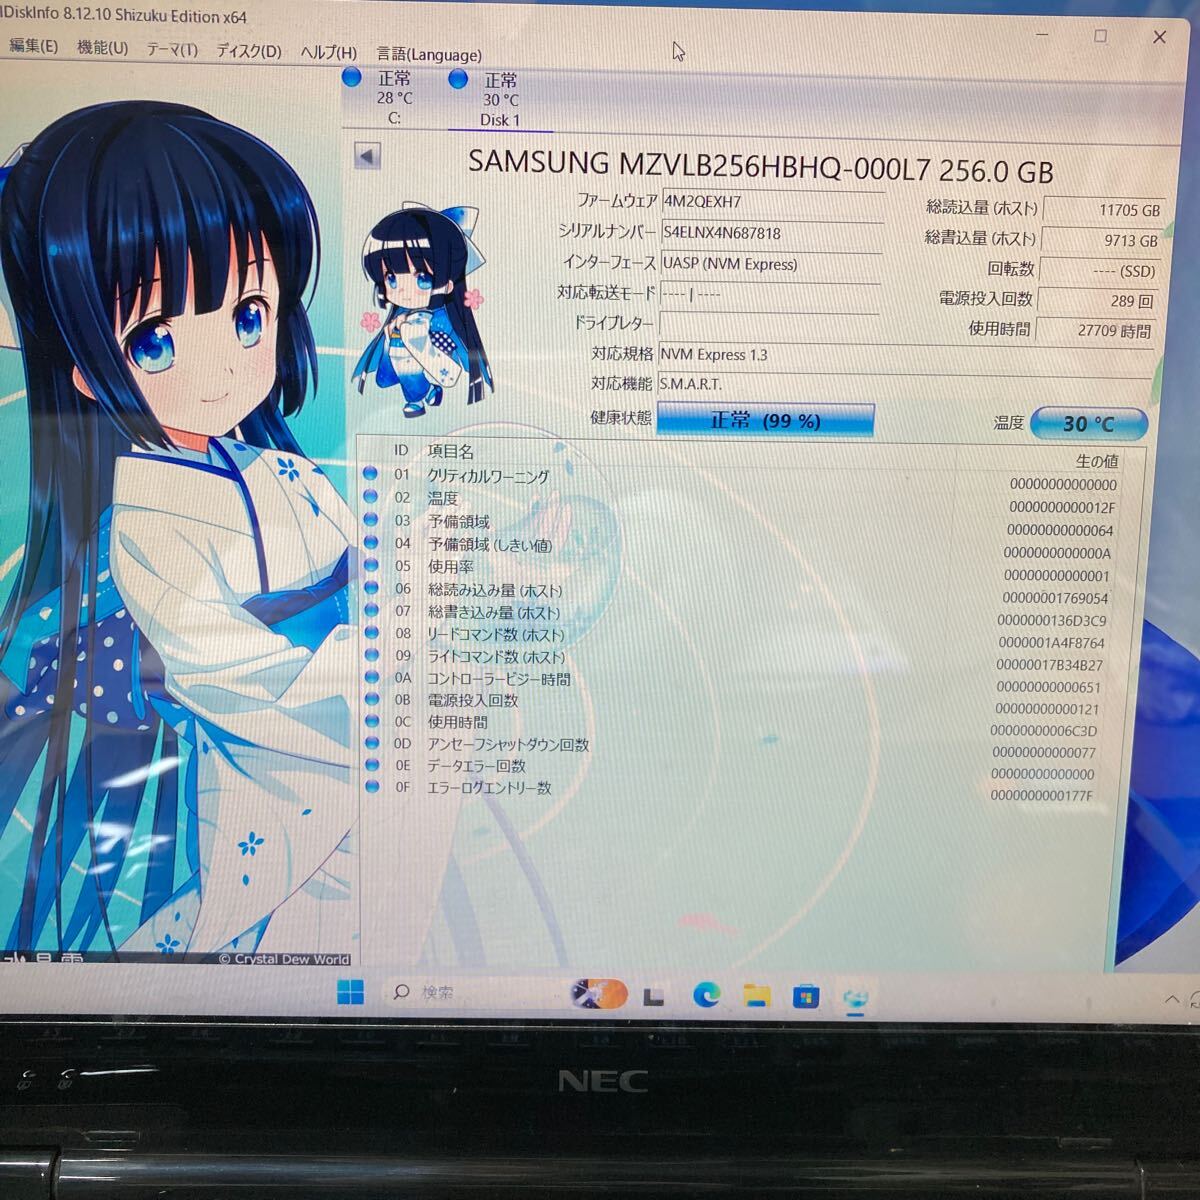This screenshot has width=1200, height=1200.
Task: Click raw value 0000000136D3C9
Action: point(1052,620)
